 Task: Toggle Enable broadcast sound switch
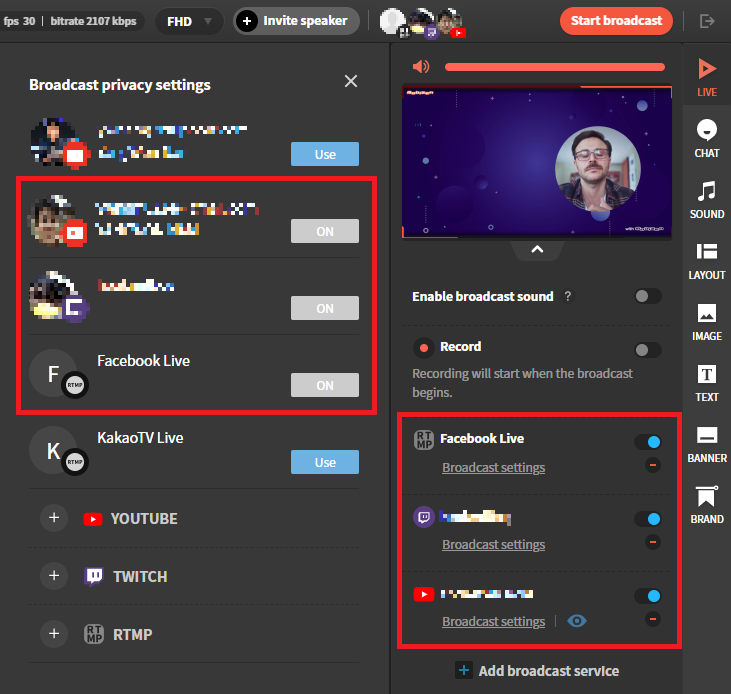648,296
